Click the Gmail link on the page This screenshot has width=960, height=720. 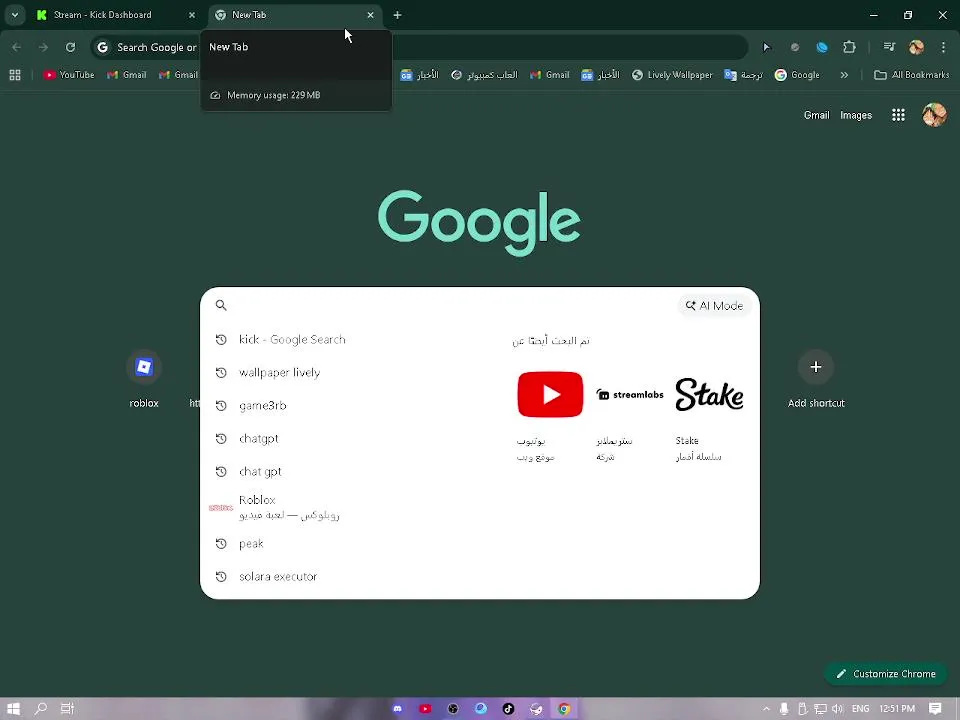tap(816, 115)
